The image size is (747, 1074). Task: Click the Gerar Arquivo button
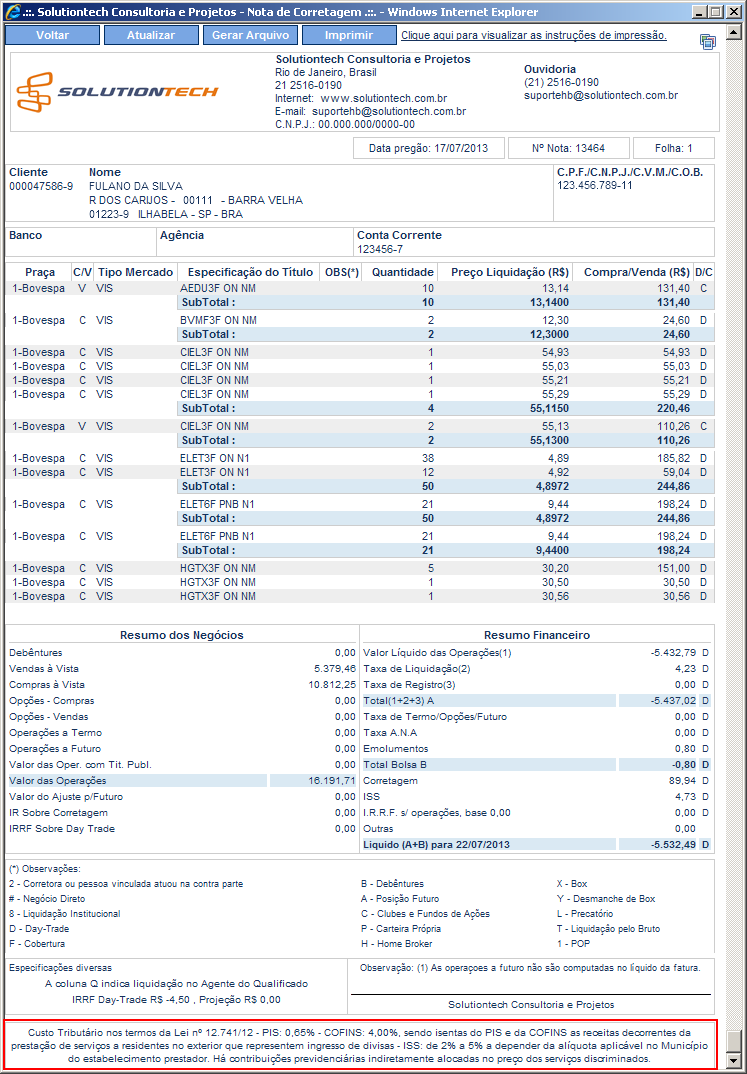(250, 35)
